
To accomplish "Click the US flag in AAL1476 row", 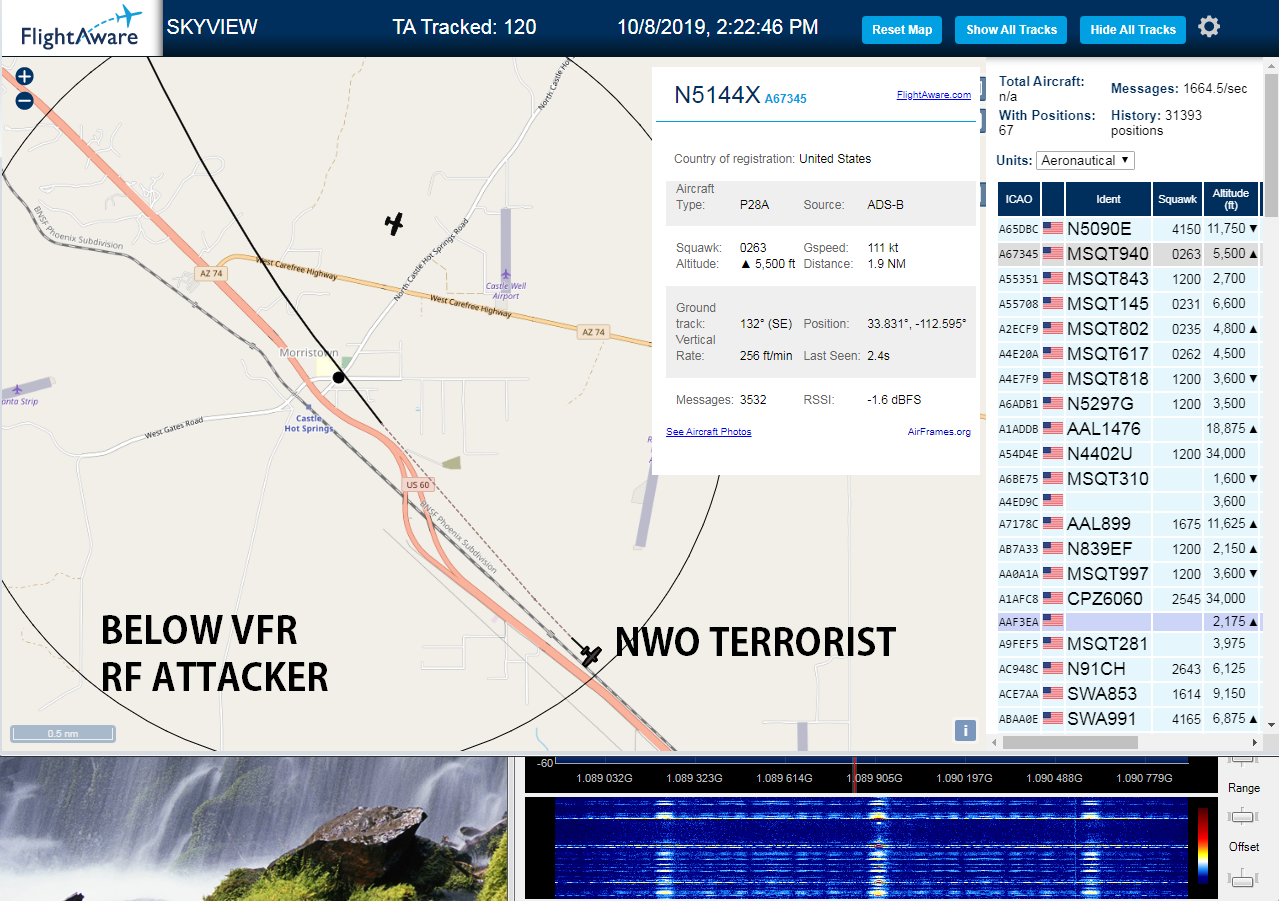I will [1053, 428].
